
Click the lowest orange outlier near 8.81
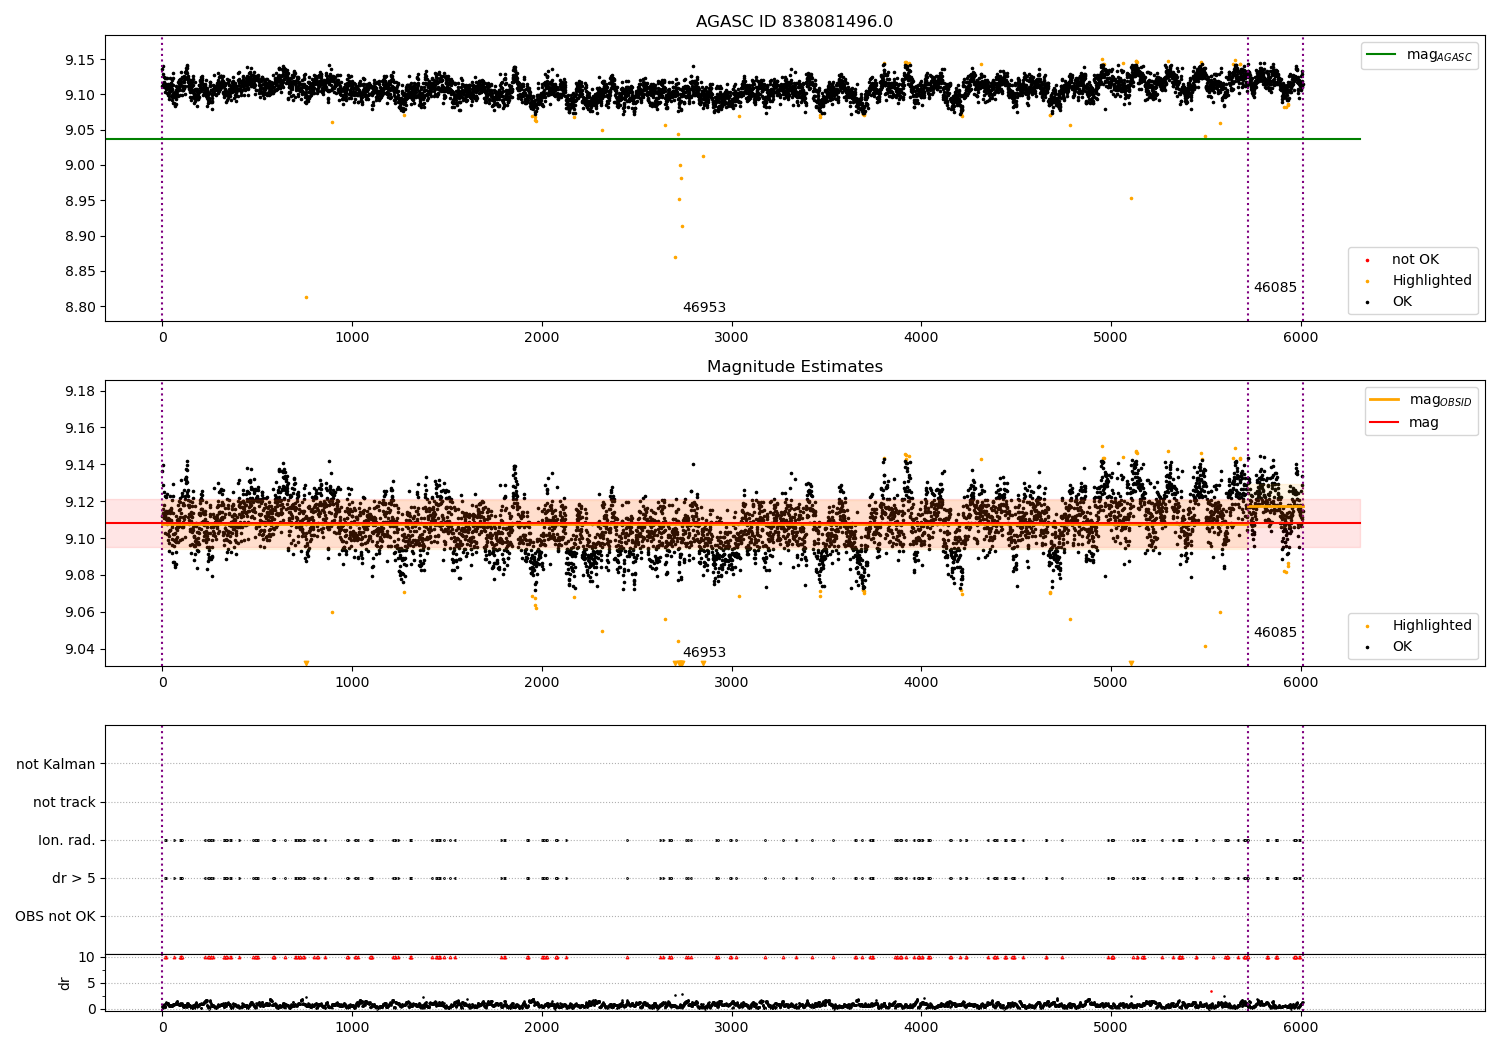(x=306, y=297)
